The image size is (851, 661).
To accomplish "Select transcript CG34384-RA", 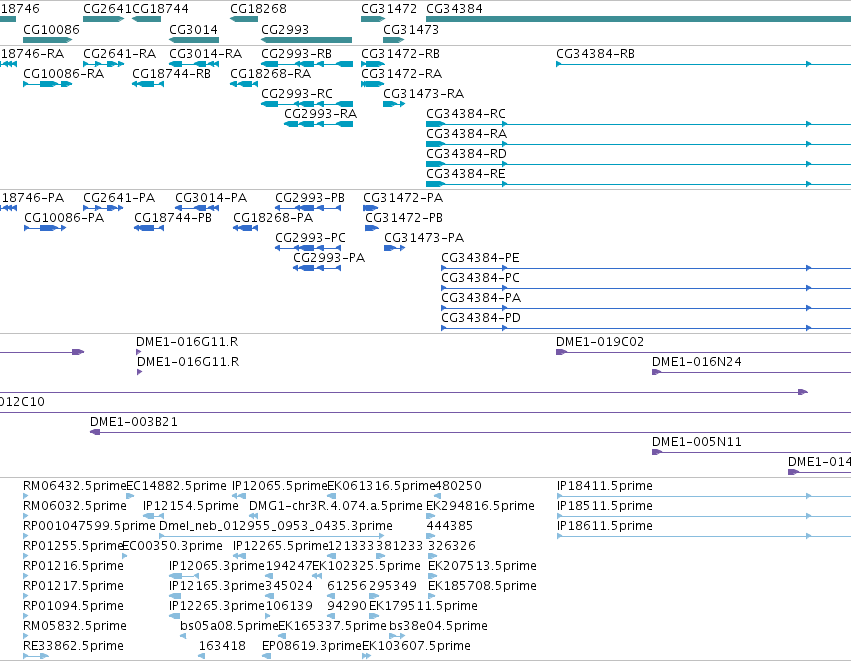I will click(x=638, y=144).
